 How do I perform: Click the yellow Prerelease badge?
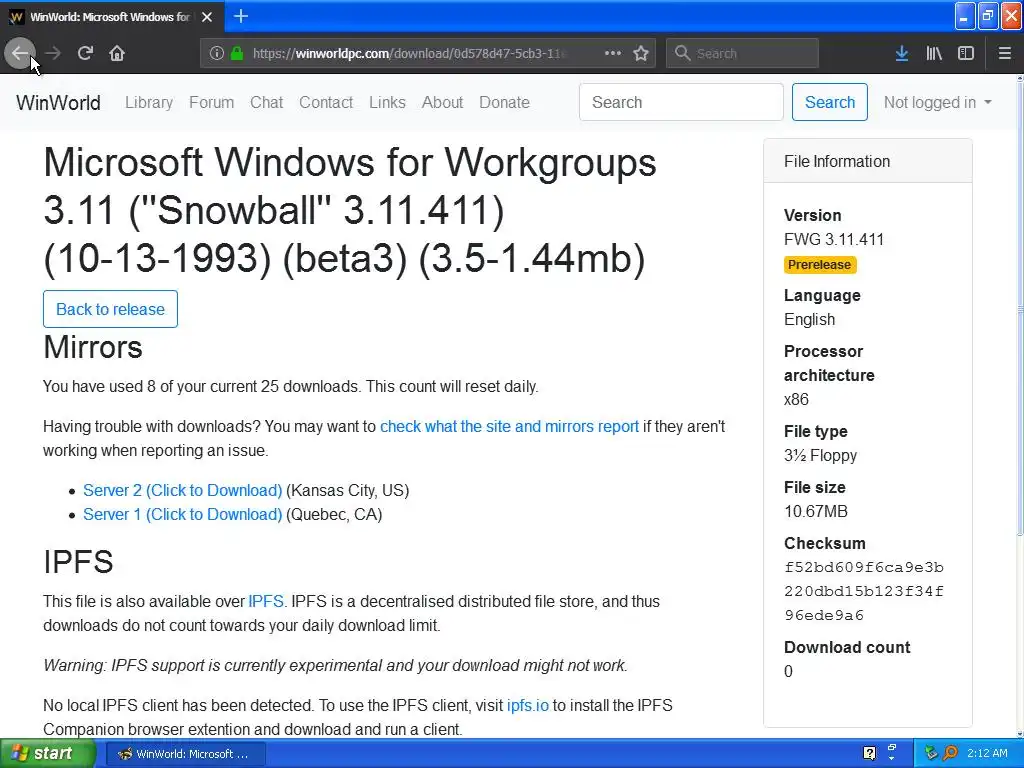tap(820, 264)
